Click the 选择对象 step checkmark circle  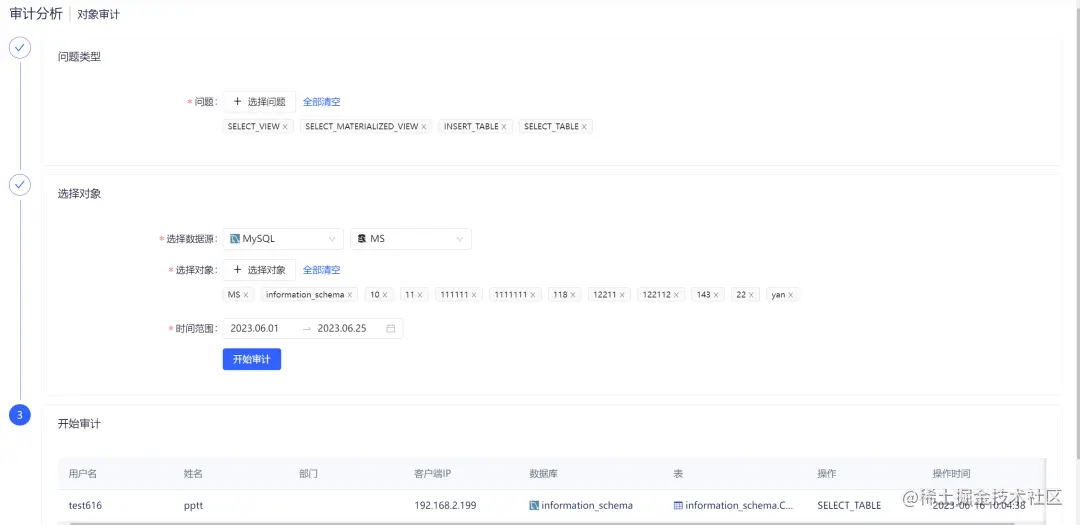[20, 185]
